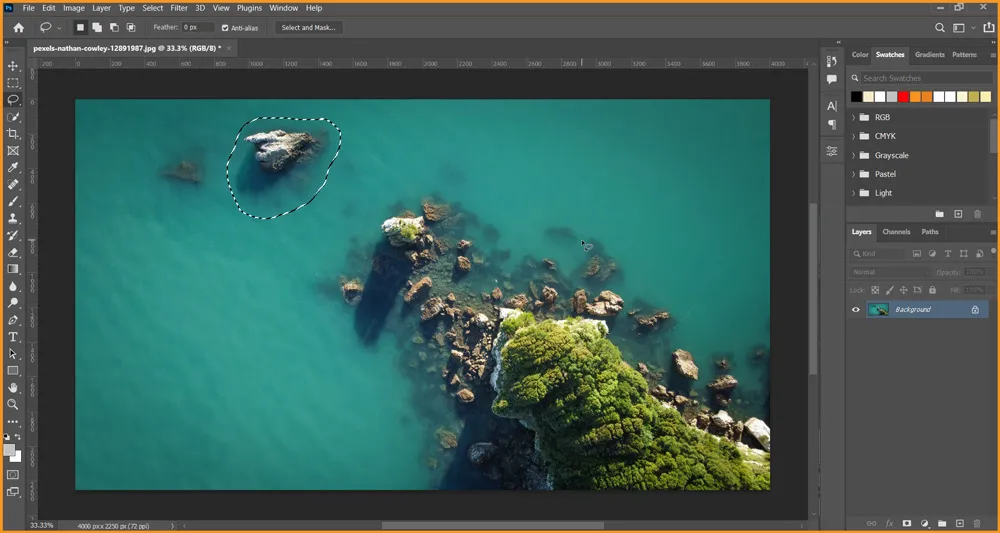Viewport: 1000px width, 533px height.
Task: Select the Gradient tool
Action: (x=13, y=269)
